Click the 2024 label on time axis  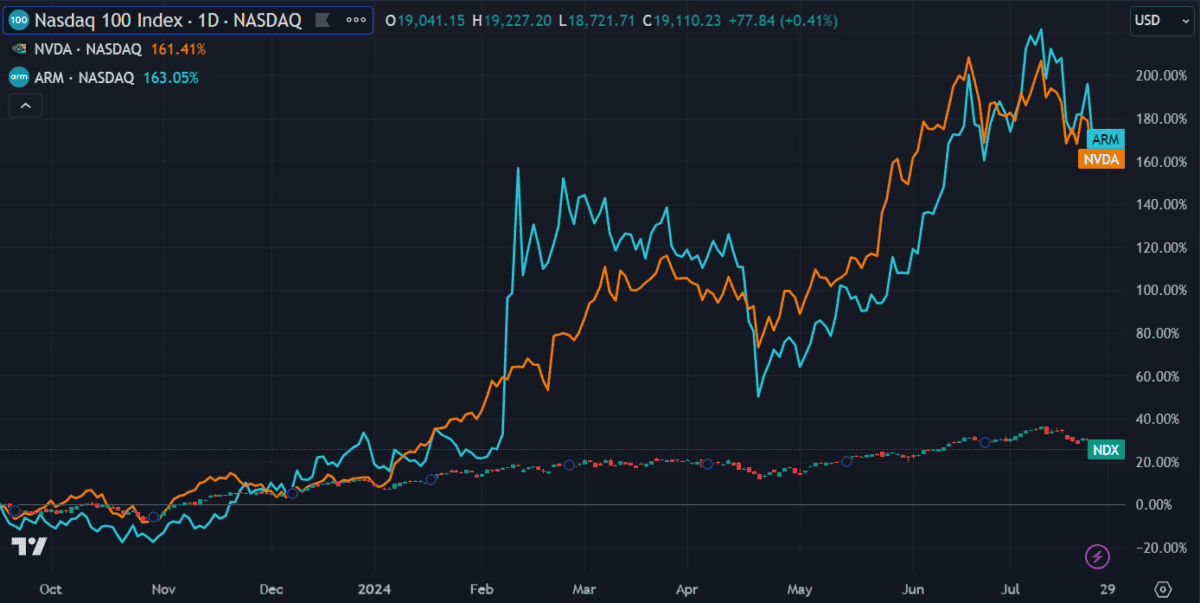(375, 587)
